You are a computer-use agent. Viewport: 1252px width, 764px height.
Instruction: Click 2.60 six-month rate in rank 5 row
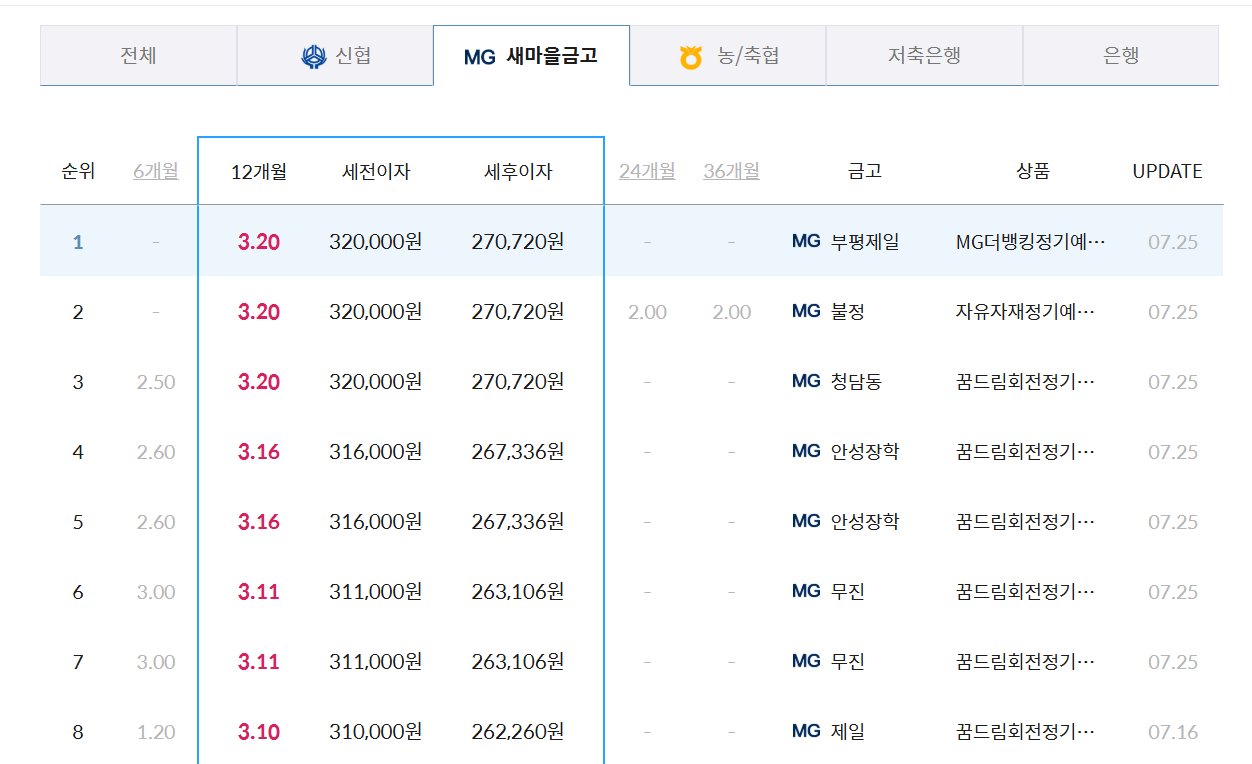tap(156, 522)
